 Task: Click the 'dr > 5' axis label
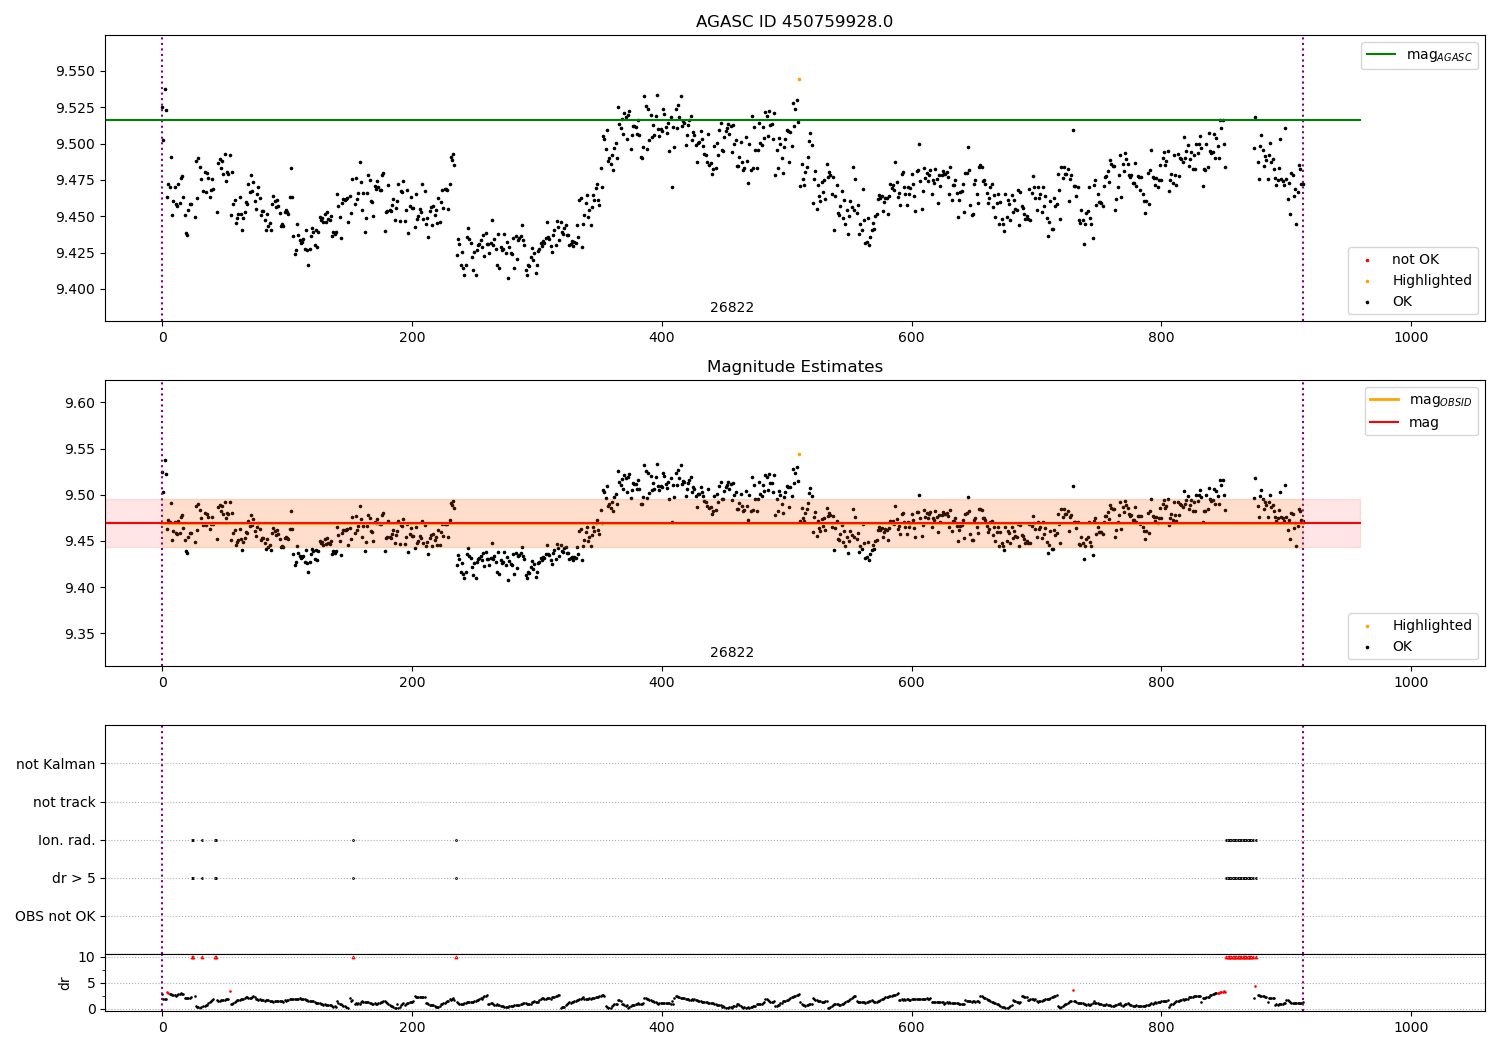pos(74,878)
